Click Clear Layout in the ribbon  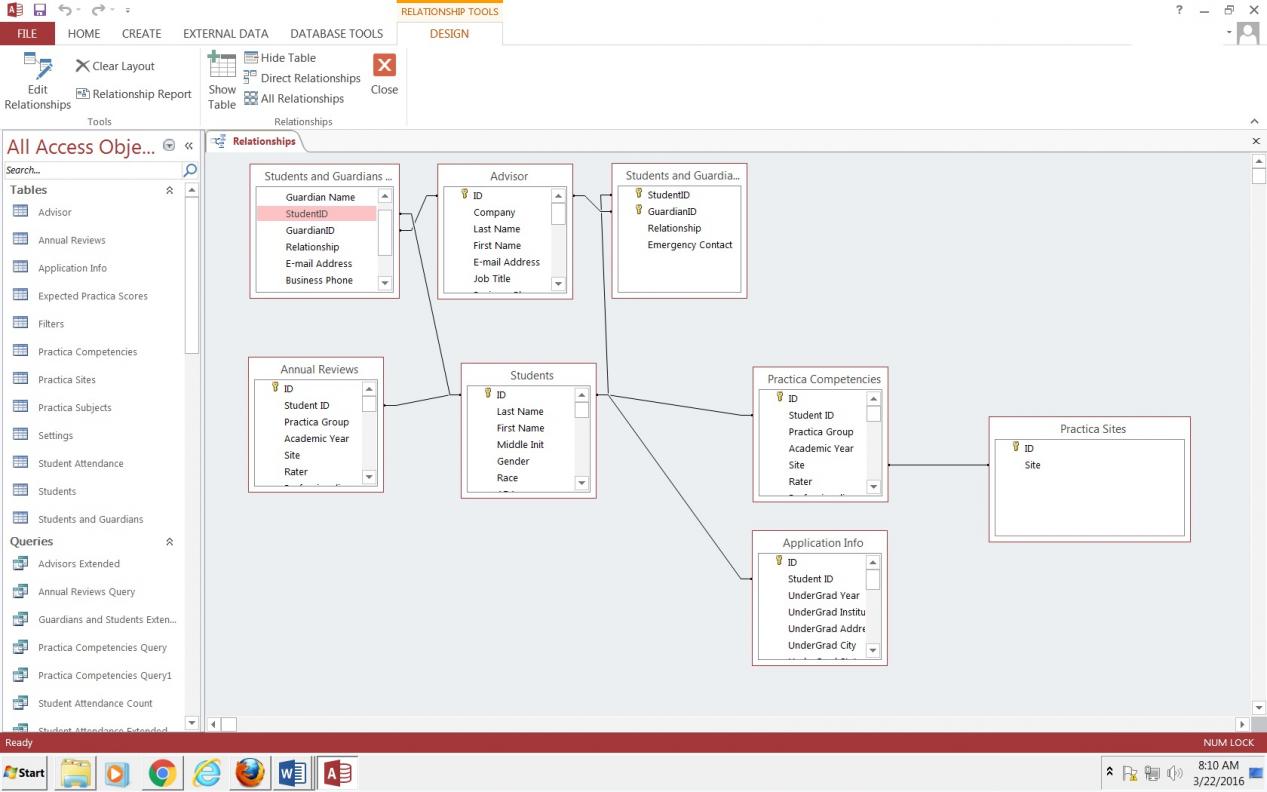tap(115, 66)
